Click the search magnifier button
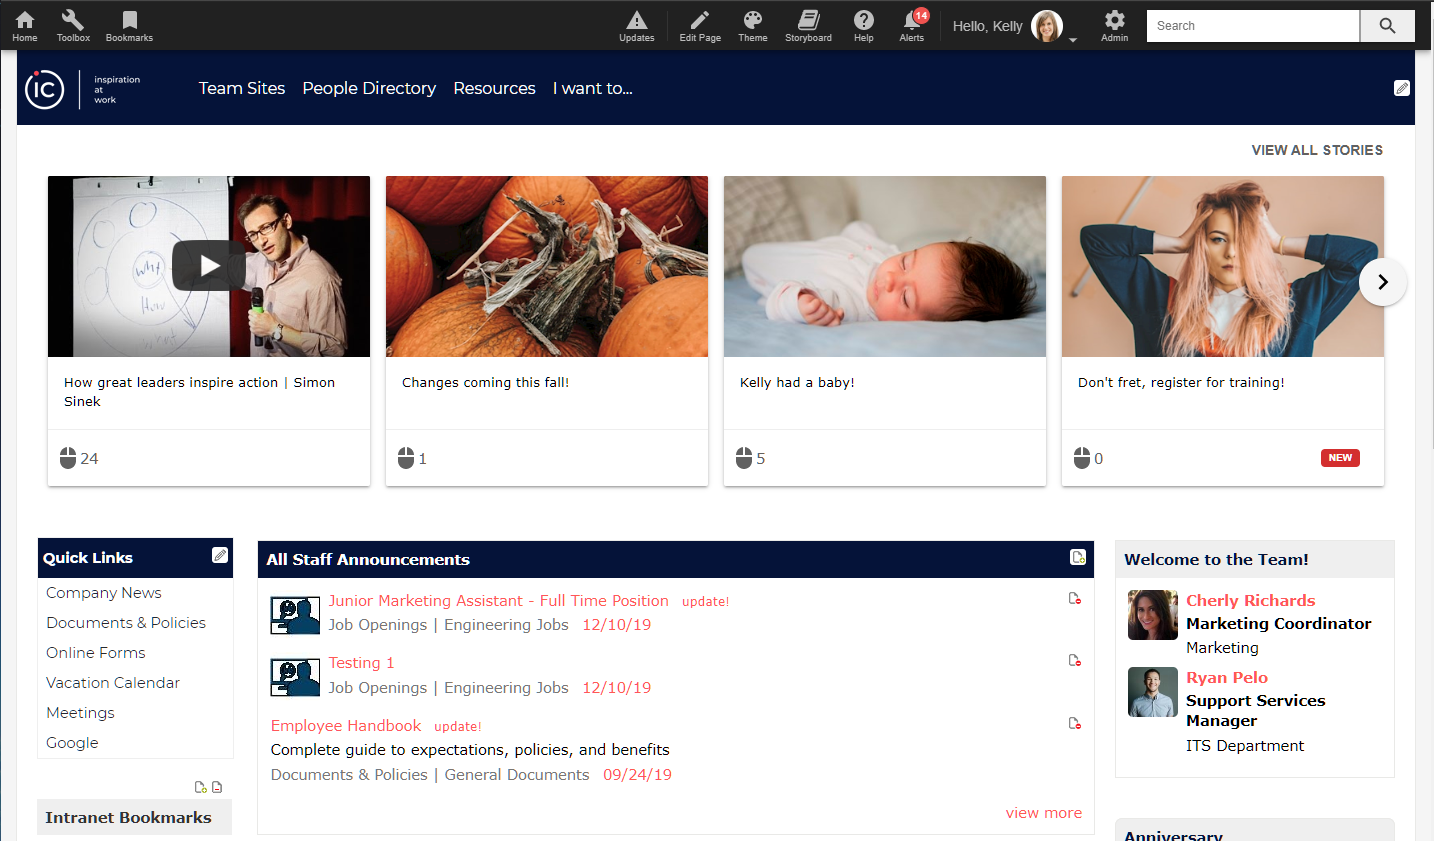Viewport: 1434px width, 841px height. click(1387, 26)
